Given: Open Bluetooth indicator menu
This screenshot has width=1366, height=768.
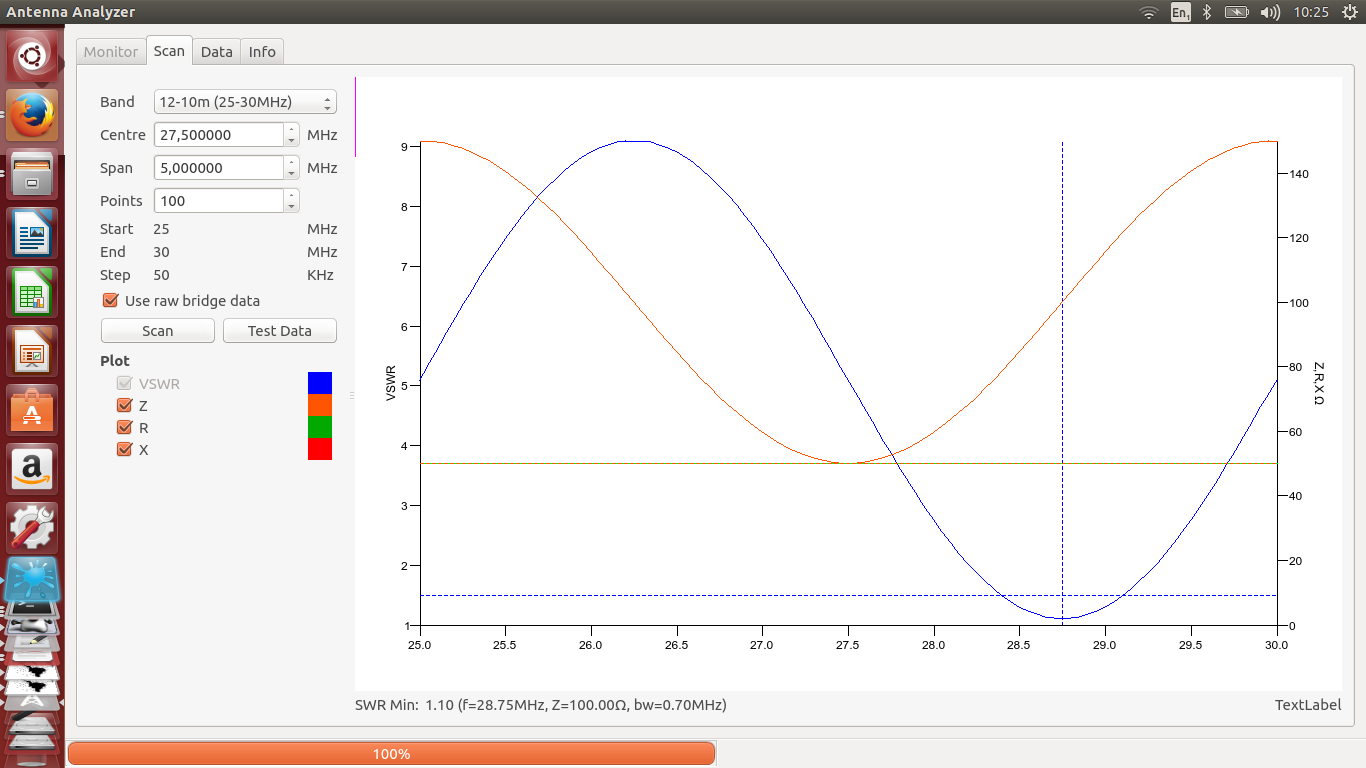Looking at the screenshot, I should 1207,12.
